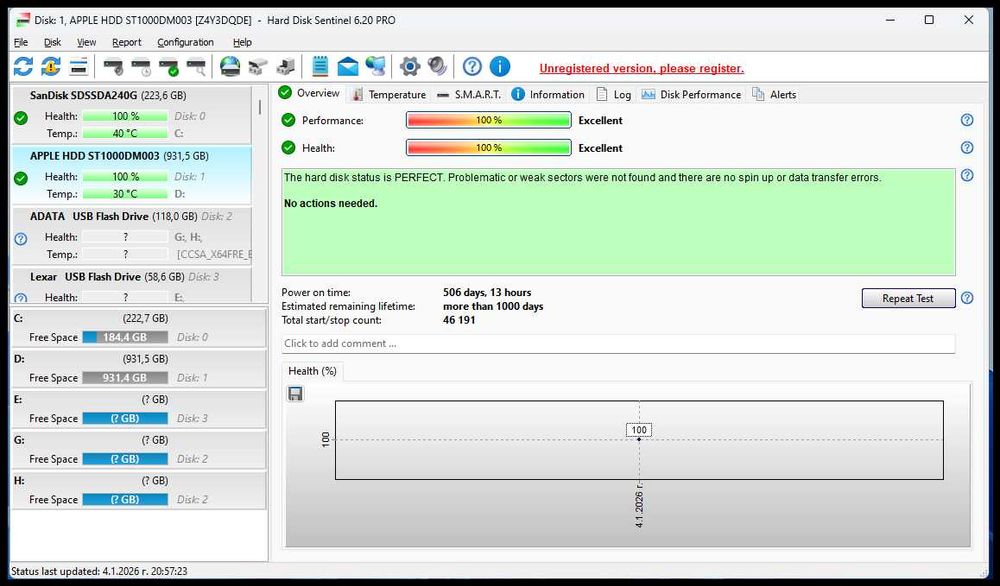
Task: Click the globe with monitor network icon
Action: (x=376, y=66)
